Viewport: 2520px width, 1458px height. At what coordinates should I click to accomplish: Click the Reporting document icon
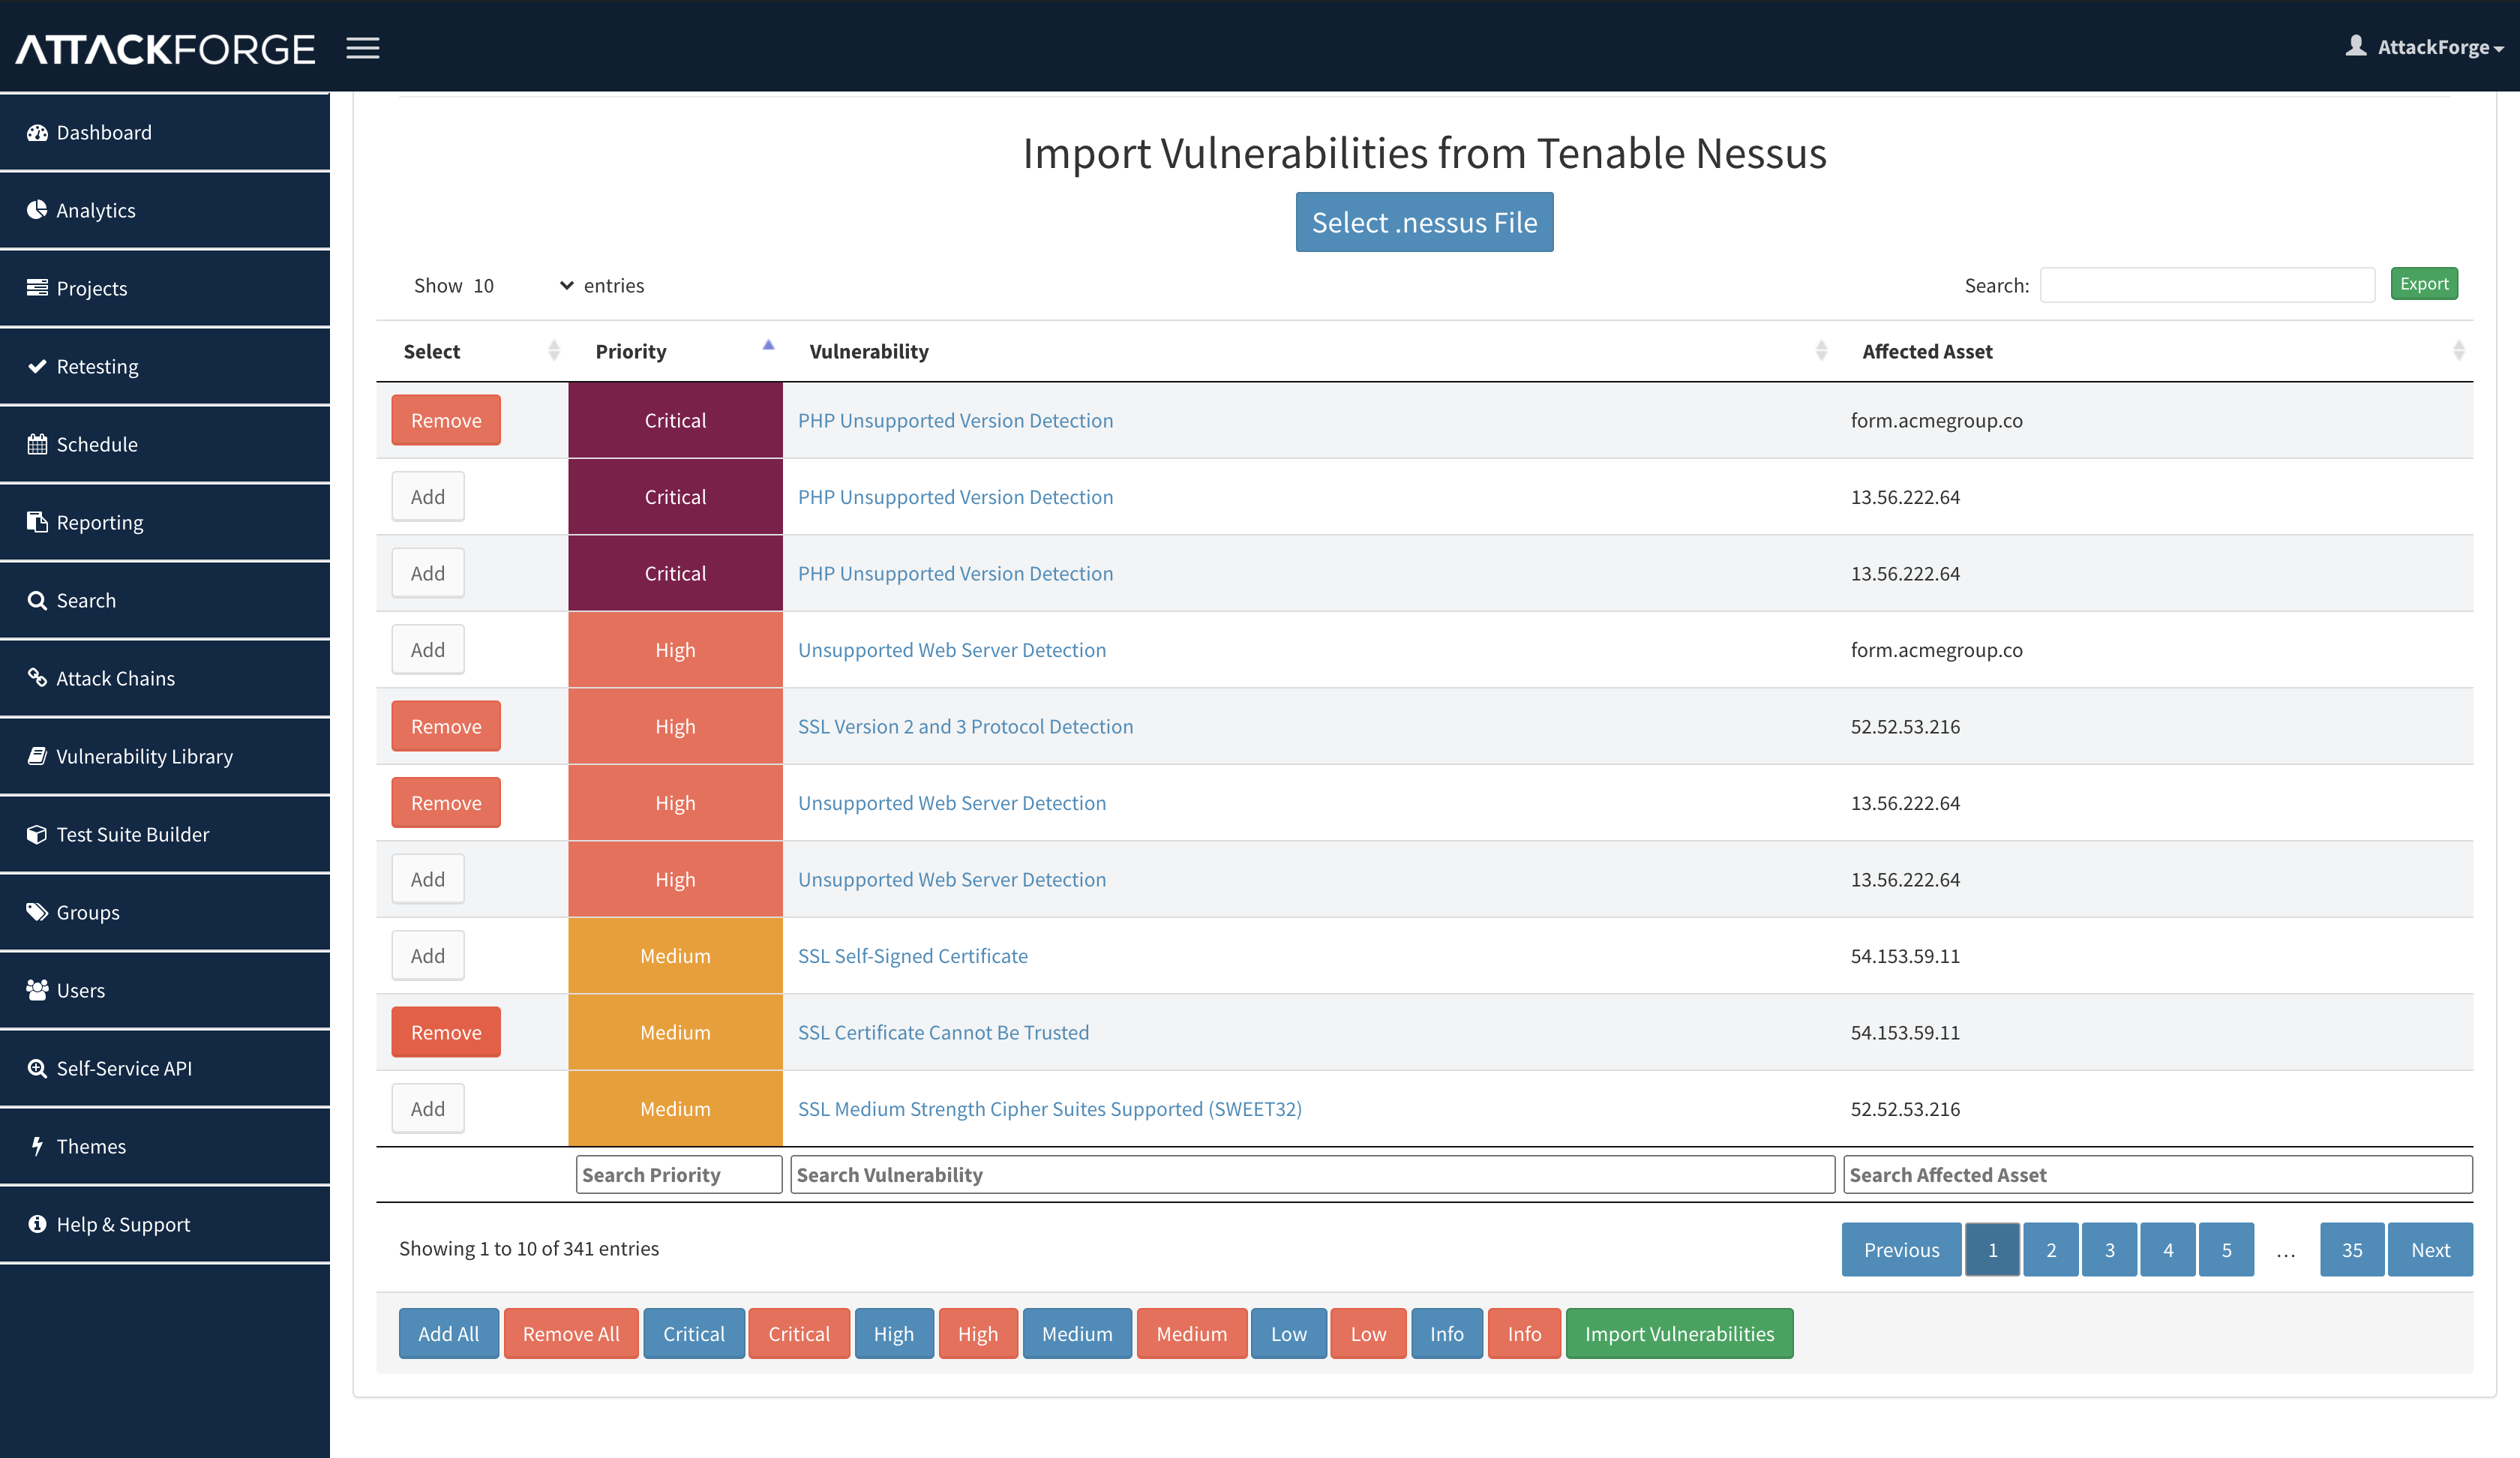coord(37,522)
